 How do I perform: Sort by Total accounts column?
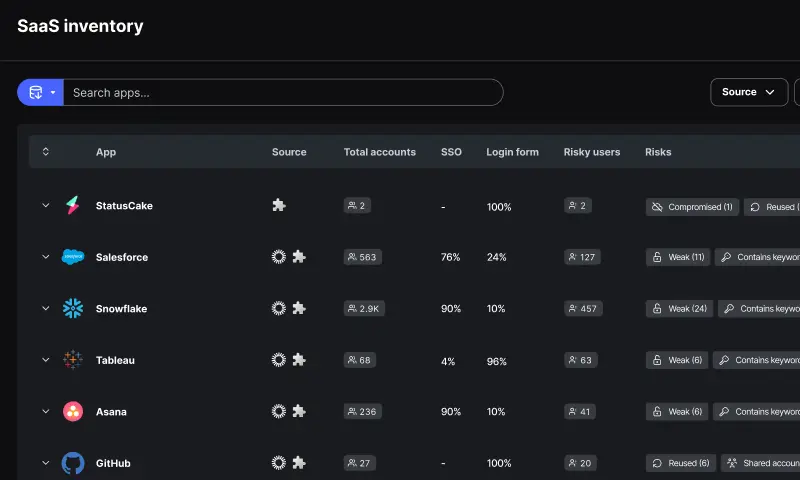pos(380,152)
